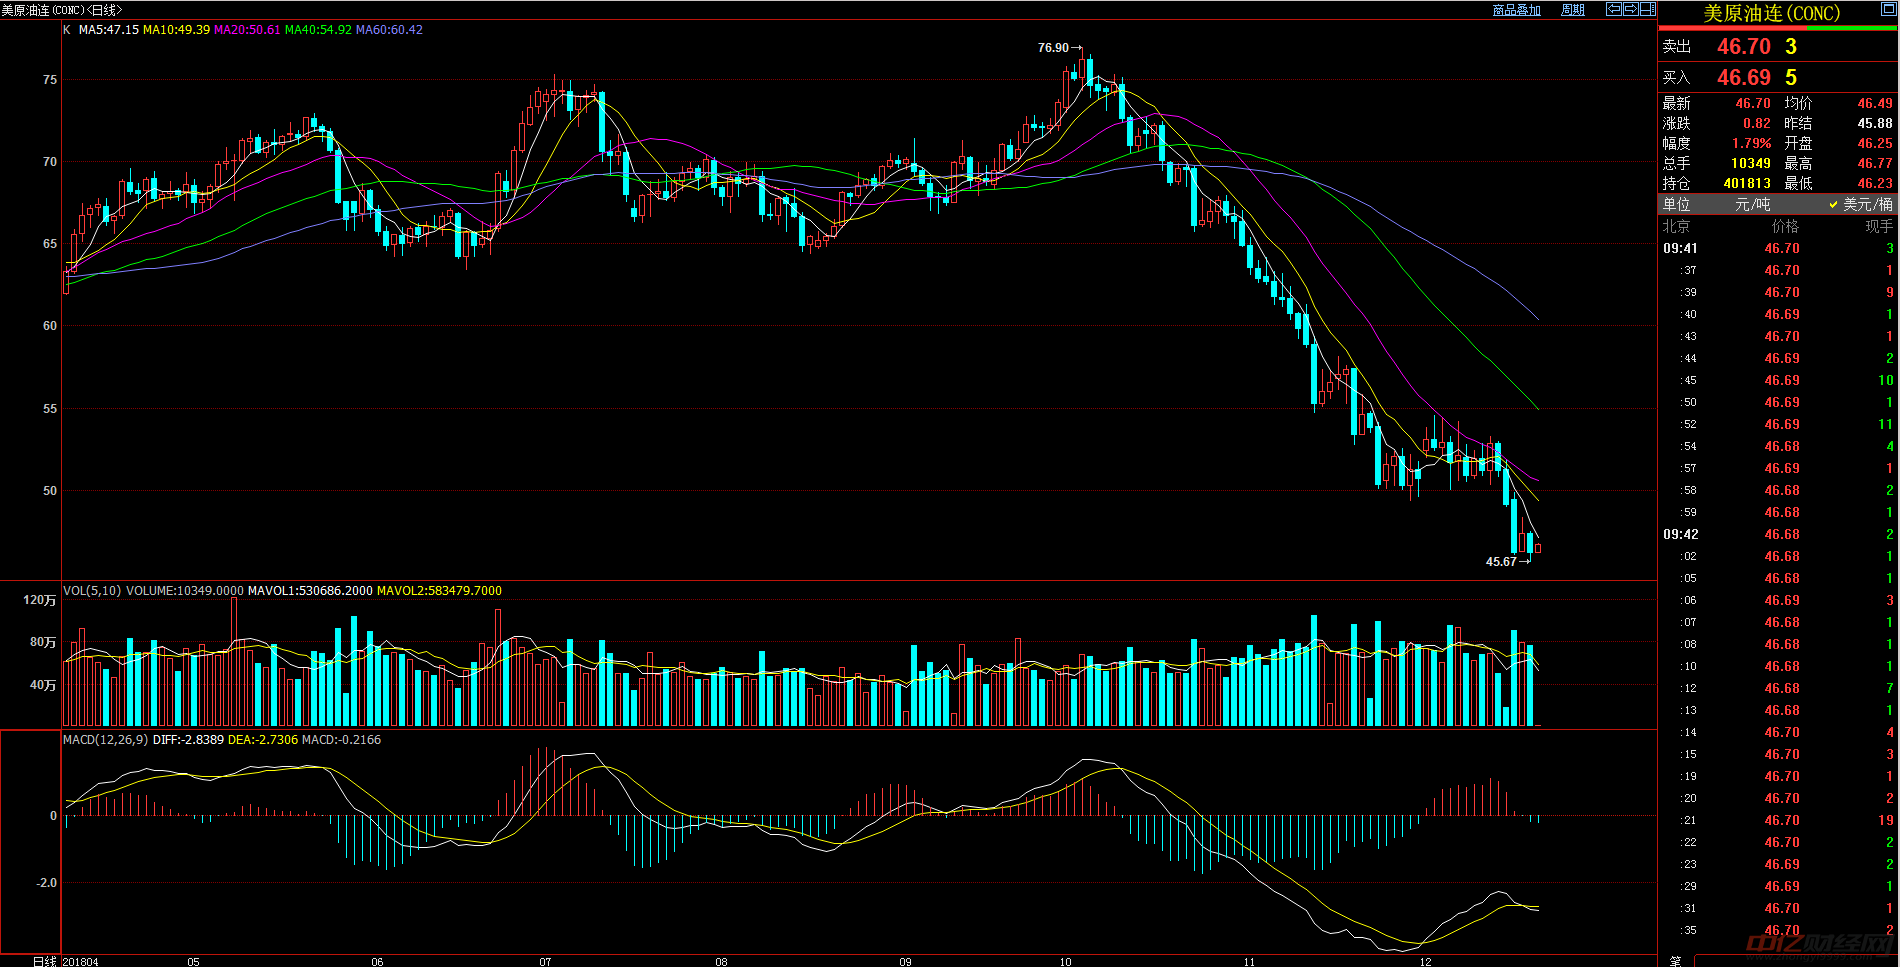Click the 日线 period label at bottom left
The width and height of the screenshot is (1900, 967).
[44, 961]
